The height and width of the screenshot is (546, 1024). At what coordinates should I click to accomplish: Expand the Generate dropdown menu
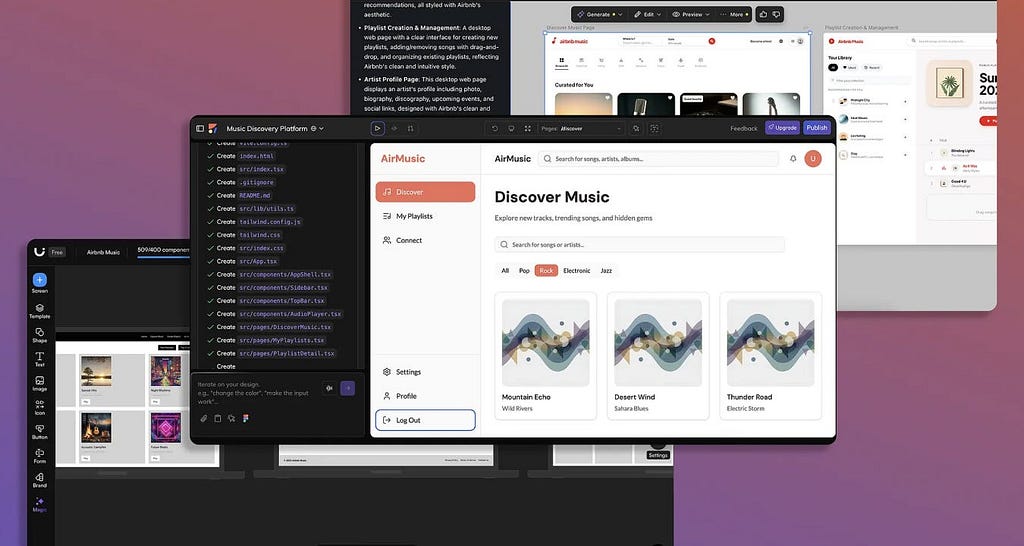(x=601, y=15)
